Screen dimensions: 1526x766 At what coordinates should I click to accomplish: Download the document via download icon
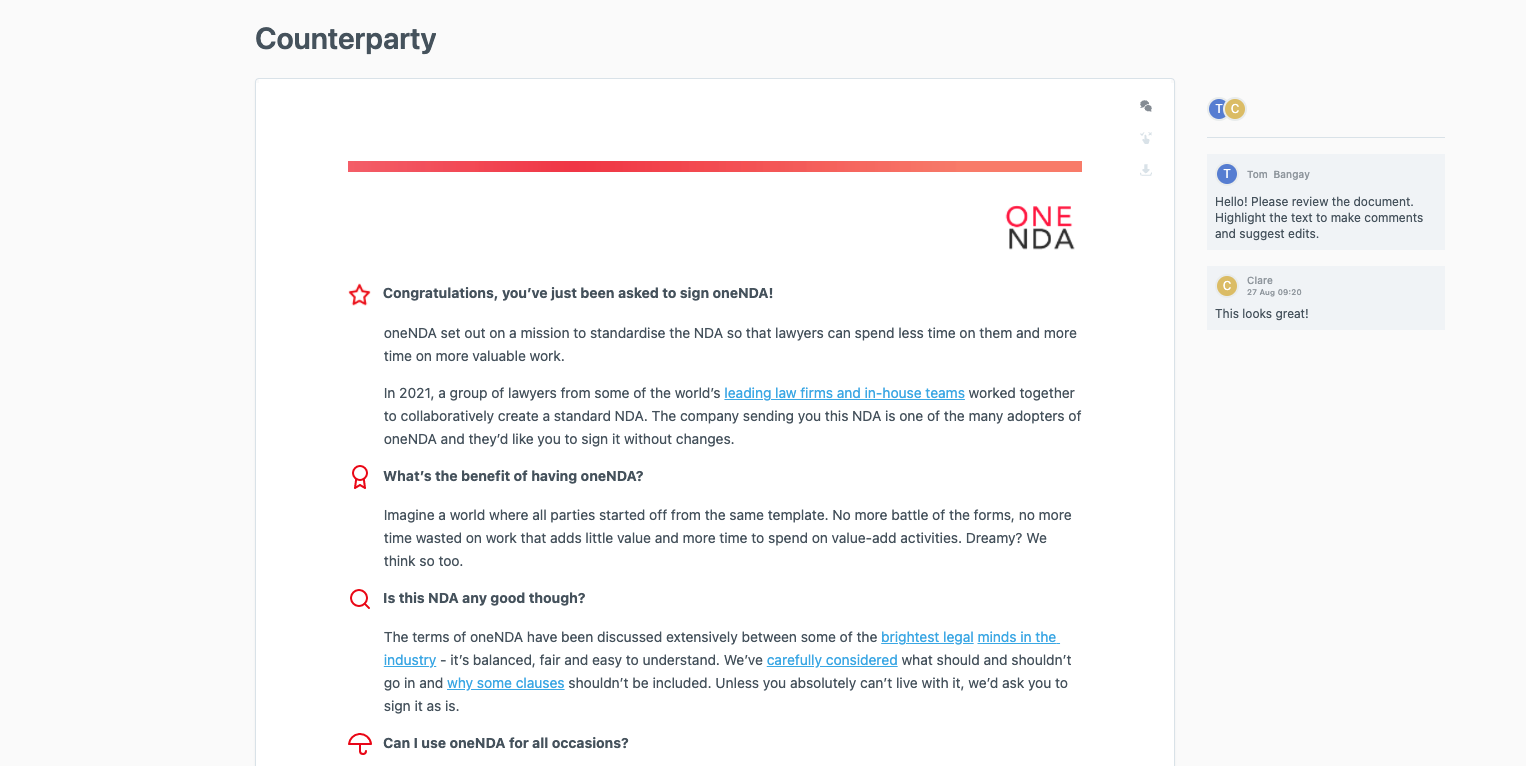[1146, 170]
